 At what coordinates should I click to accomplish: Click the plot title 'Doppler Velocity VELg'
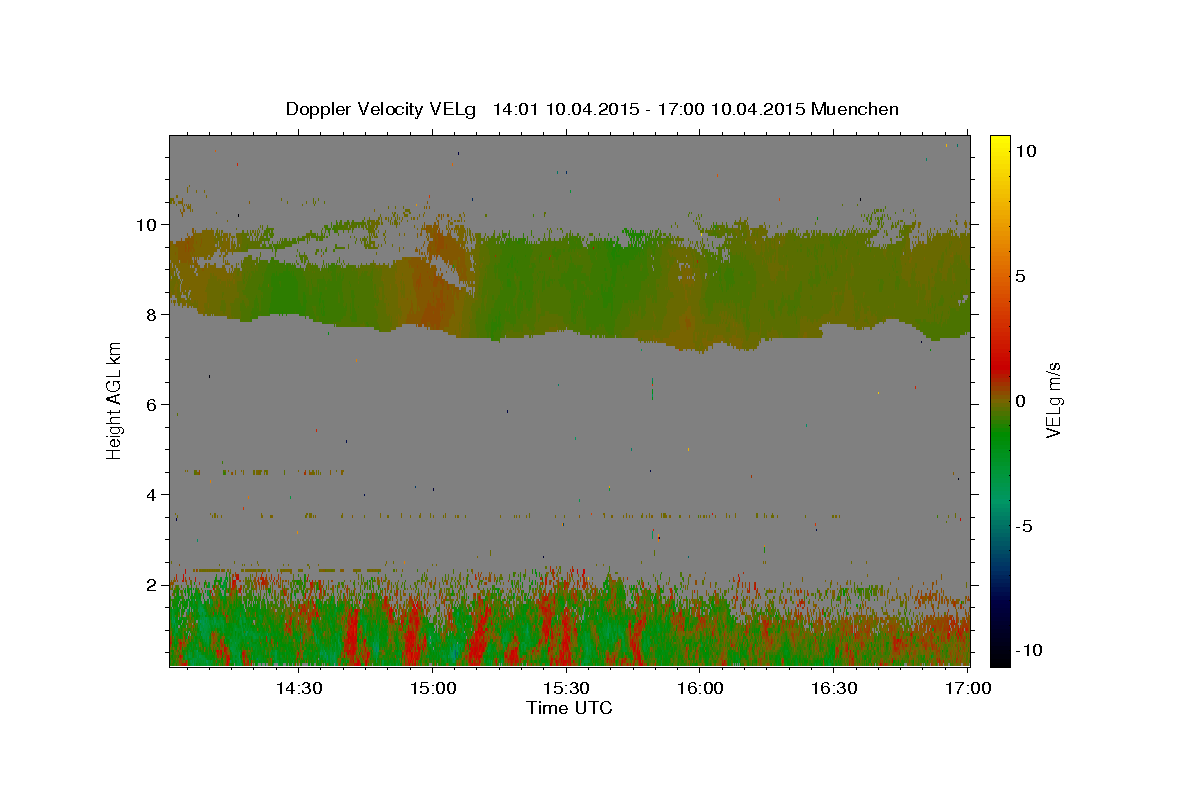coord(381,109)
